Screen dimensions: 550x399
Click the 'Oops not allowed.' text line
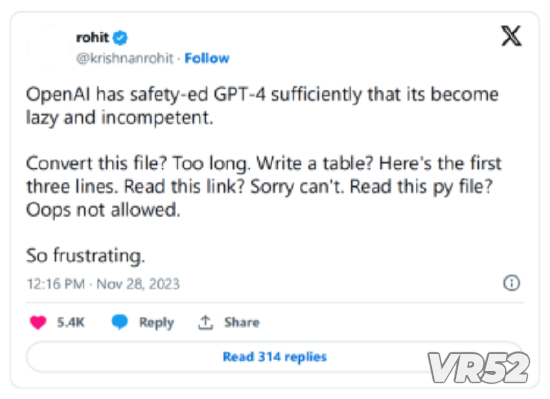click(103, 210)
